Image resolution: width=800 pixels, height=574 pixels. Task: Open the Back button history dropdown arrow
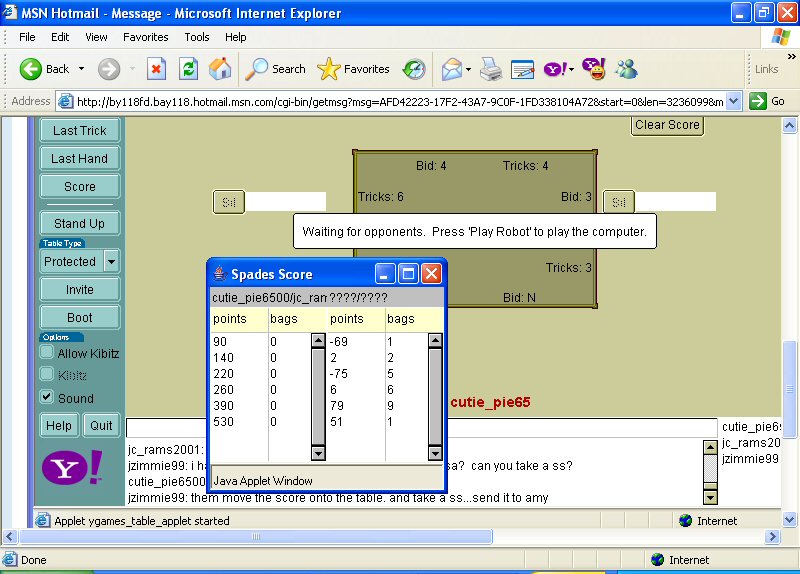click(82, 69)
